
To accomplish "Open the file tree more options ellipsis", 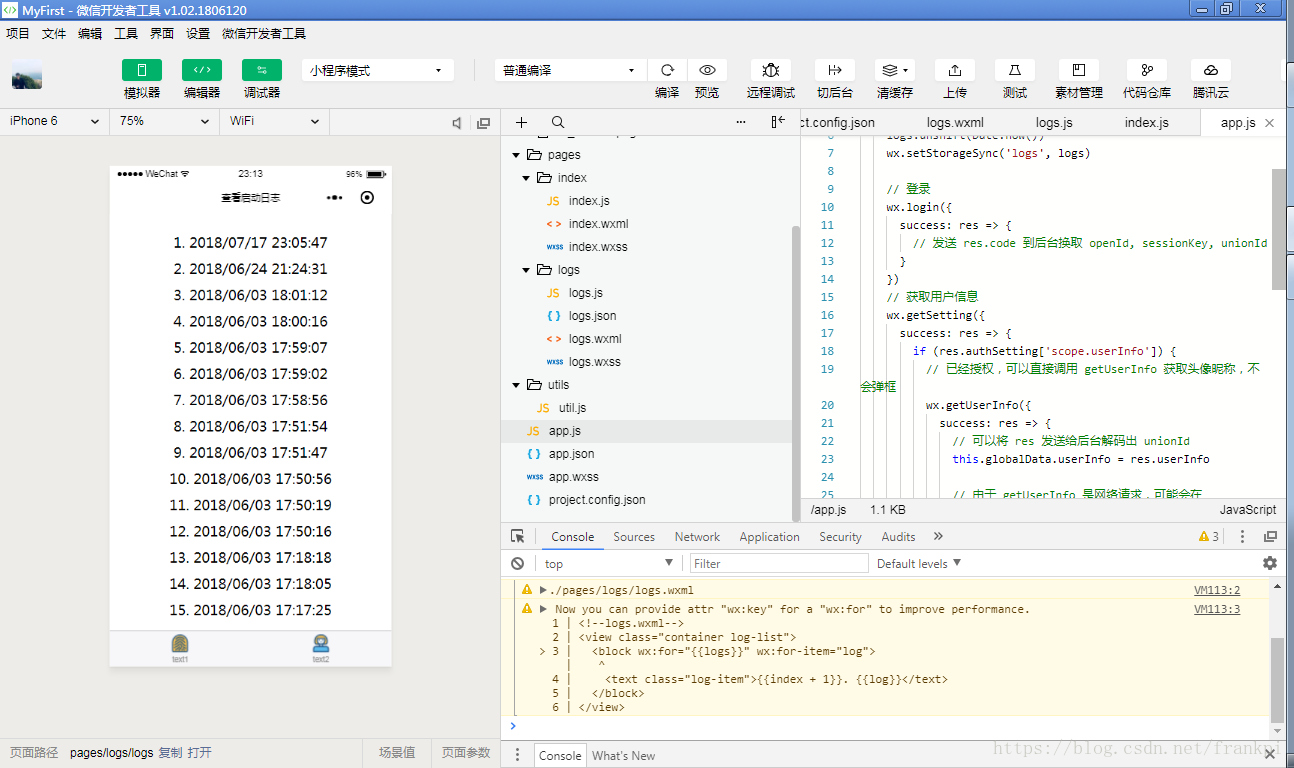I will pyautogui.click(x=741, y=122).
